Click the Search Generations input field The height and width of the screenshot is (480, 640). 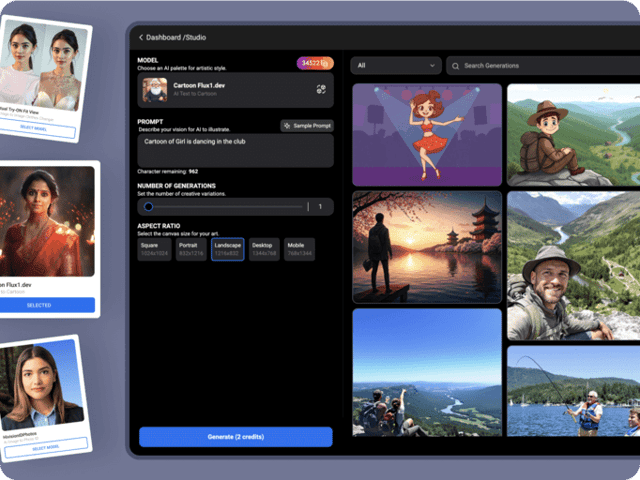(543, 66)
